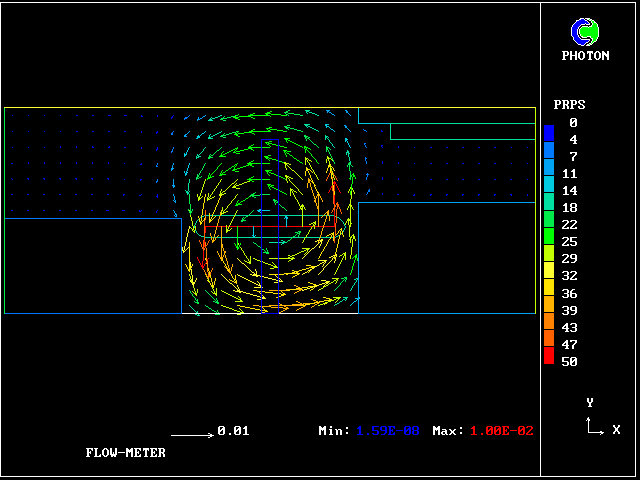This screenshot has width=640, height=480.
Task: Click the PHOTON logo icon
Action: point(585,32)
